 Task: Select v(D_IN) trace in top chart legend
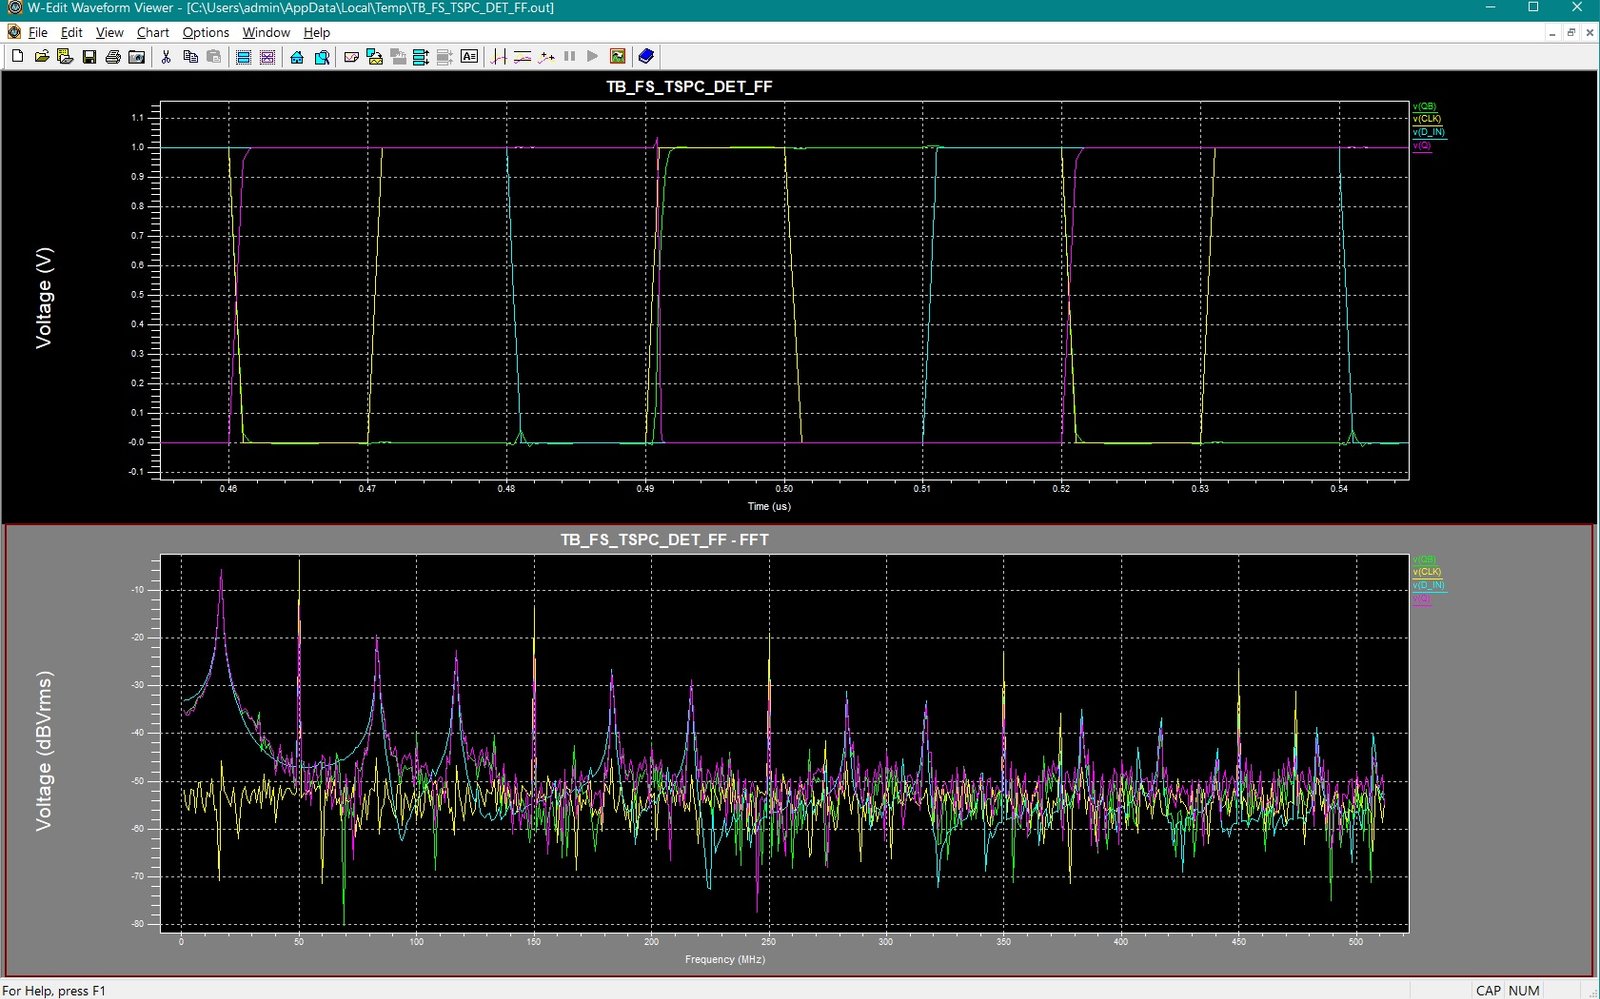click(x=1429, y=132)
